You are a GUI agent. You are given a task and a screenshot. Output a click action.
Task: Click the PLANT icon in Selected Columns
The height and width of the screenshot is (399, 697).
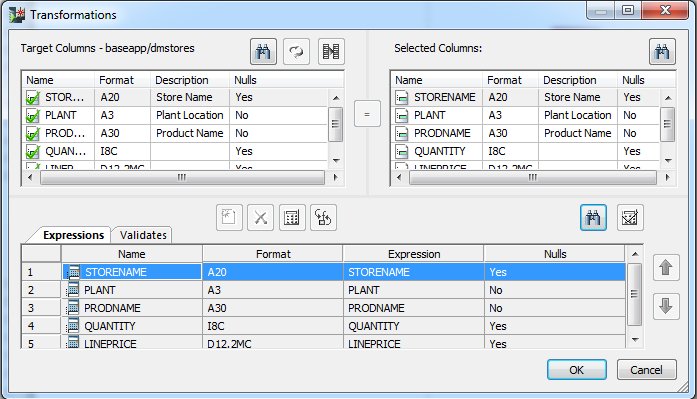[x=402, y=116]
